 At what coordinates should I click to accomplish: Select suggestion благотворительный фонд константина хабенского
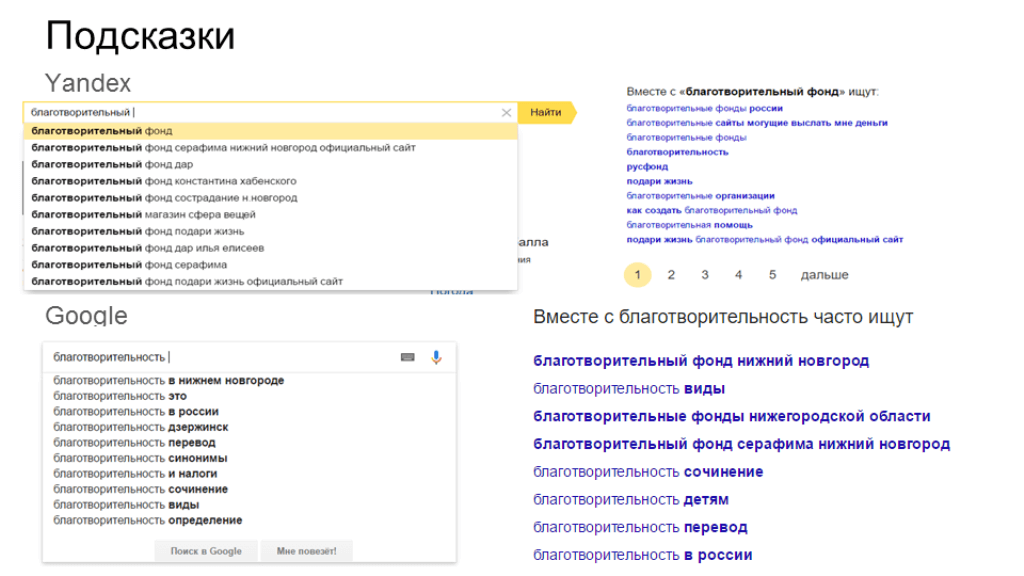click(163, 181)
